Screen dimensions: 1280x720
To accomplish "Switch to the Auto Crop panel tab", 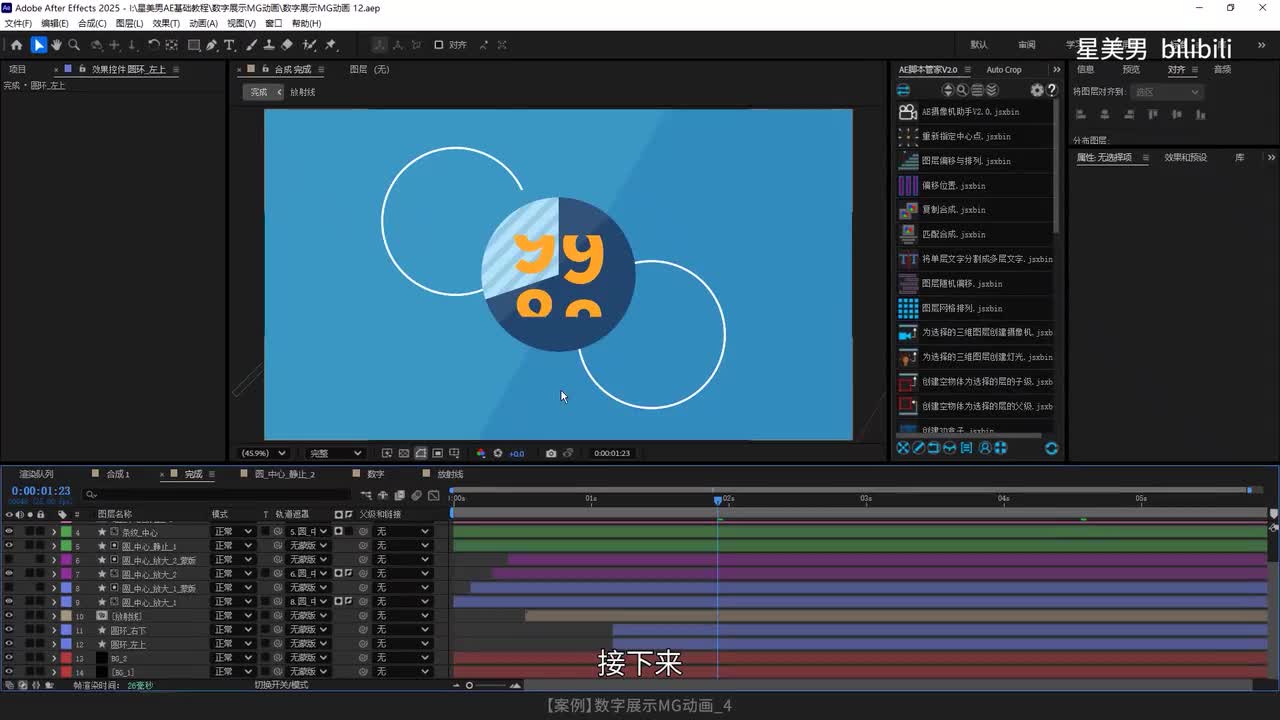I will click(x=1004, y=70).
